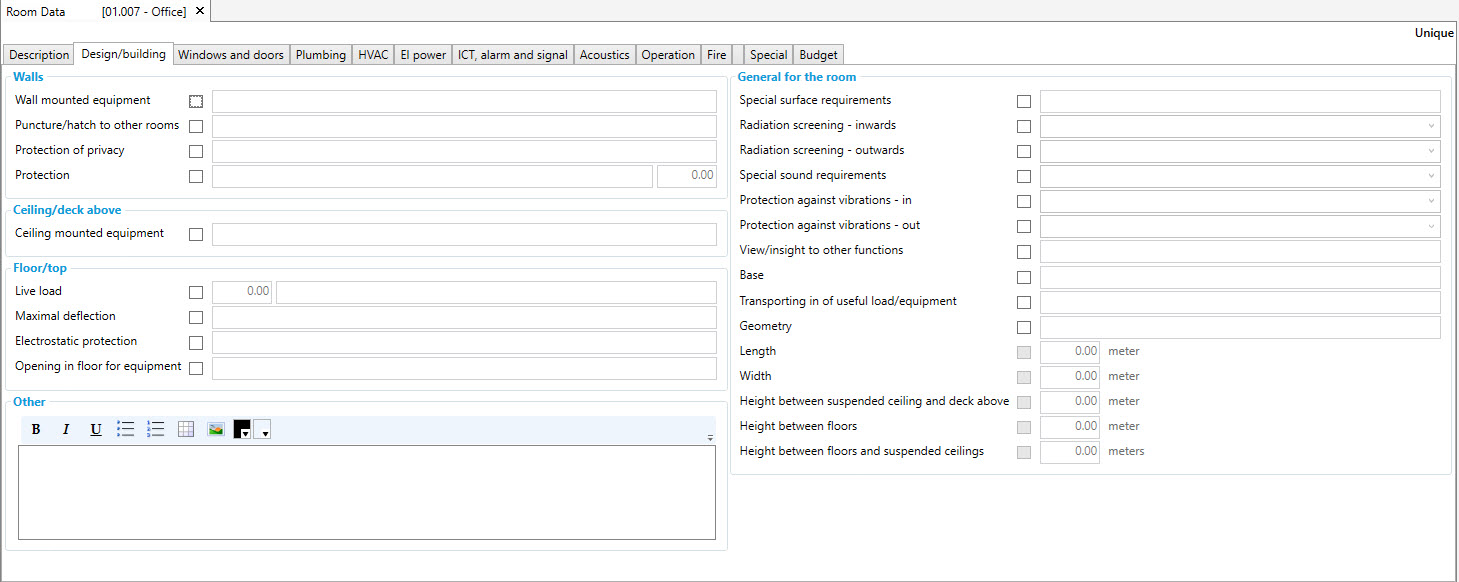Screen dimensions: 1459x582
Task: Apply underline formatting in Other editor
Action: 96,429
